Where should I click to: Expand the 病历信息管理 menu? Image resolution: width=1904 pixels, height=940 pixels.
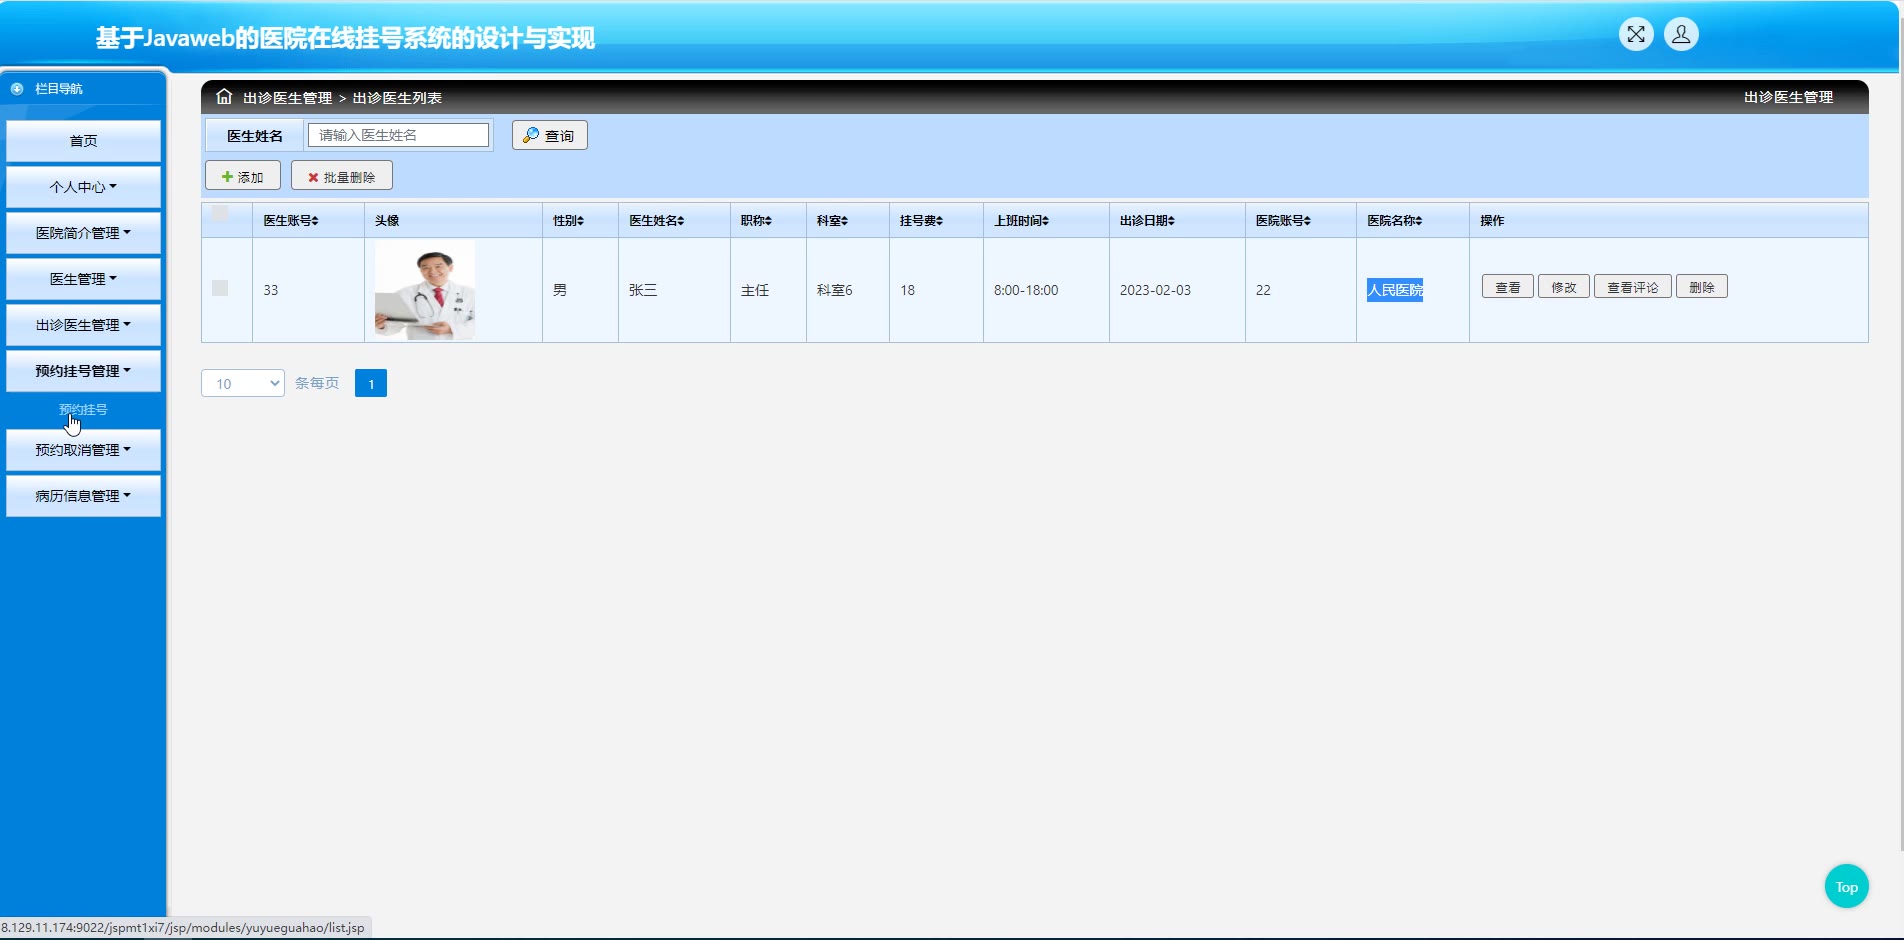[84, 496]
